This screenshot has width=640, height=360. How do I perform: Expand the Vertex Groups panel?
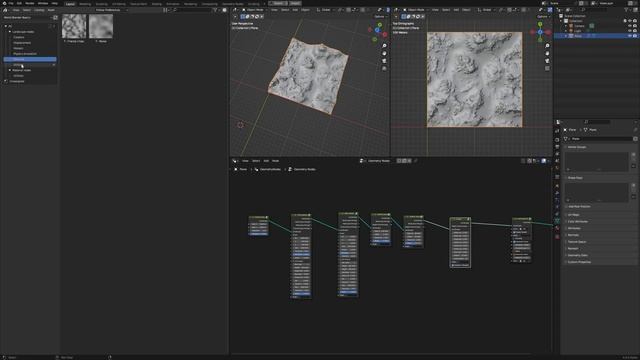pos(577,147)
